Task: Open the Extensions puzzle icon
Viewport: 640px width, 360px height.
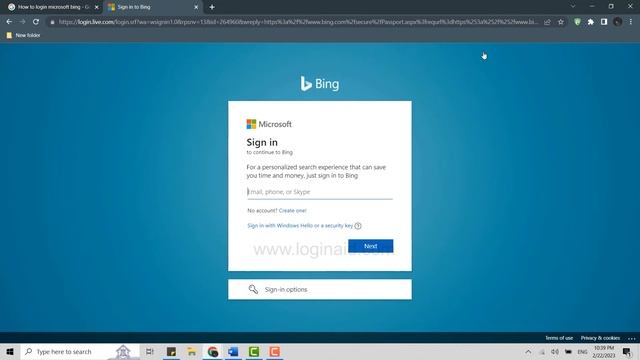Action: [591, 22]
